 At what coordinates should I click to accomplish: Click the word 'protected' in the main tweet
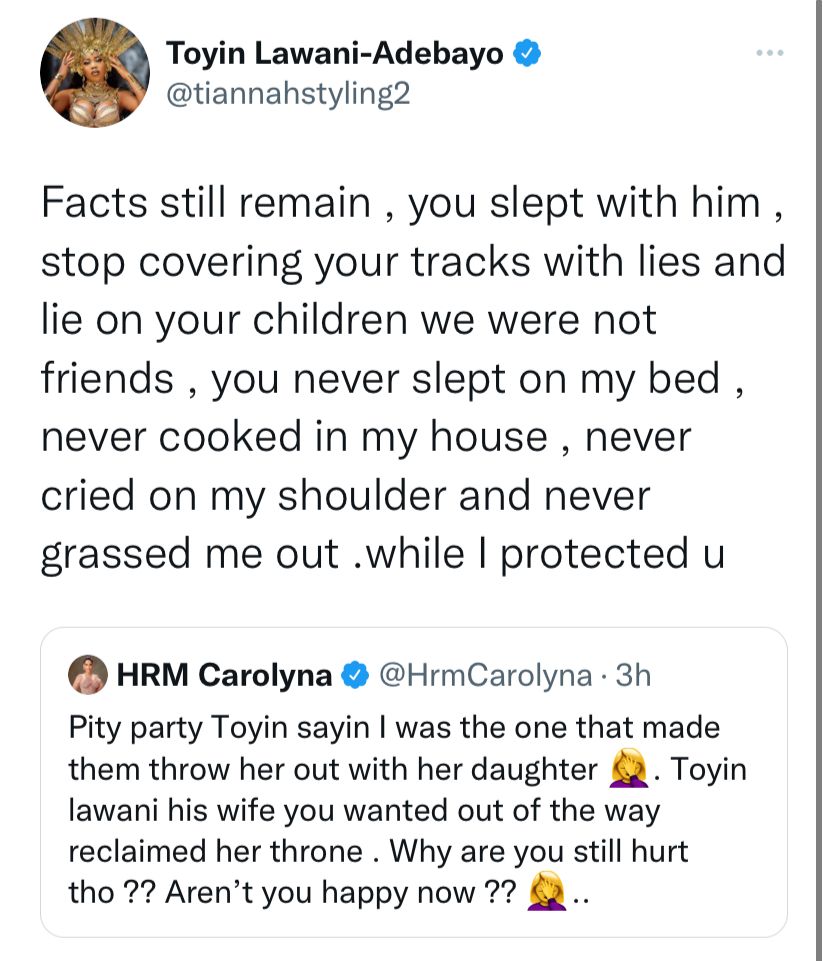tap(594, 555)
